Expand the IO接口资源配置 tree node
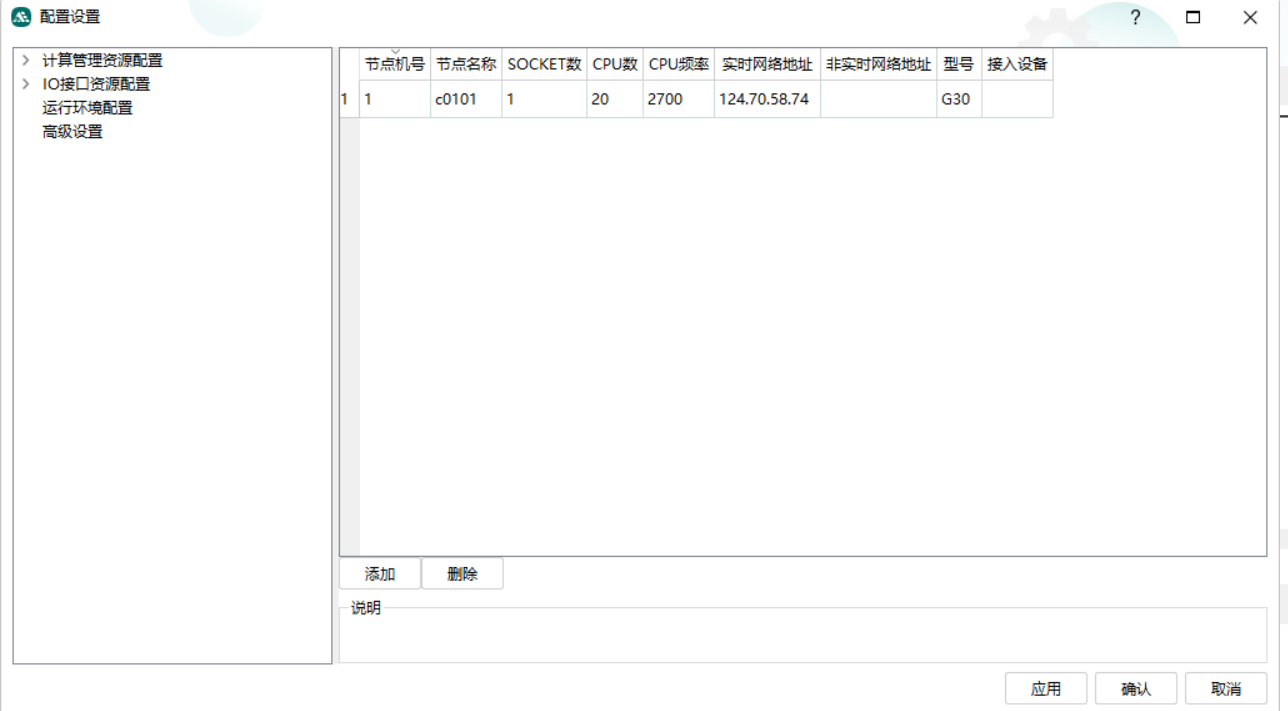The height and width of the screenshot is (711, 1288). pos(26,84)
